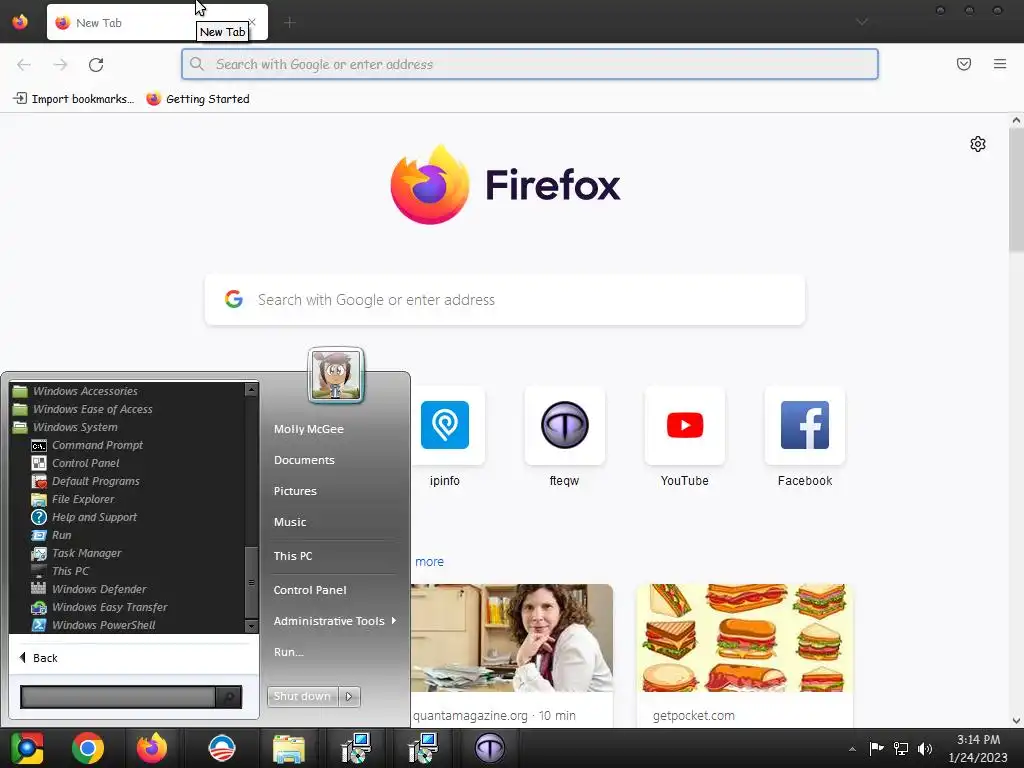Open Molly McGee user folder
Image resolution: width=1024 pixels, height=768 pixels.
pos(309,429)
